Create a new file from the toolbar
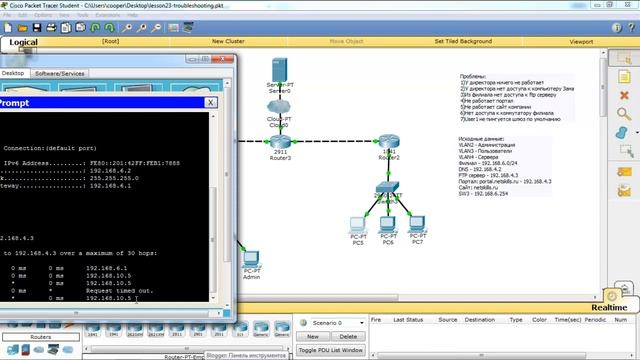The width and height of the screenshot is (640, 360). tap(8, 28)
